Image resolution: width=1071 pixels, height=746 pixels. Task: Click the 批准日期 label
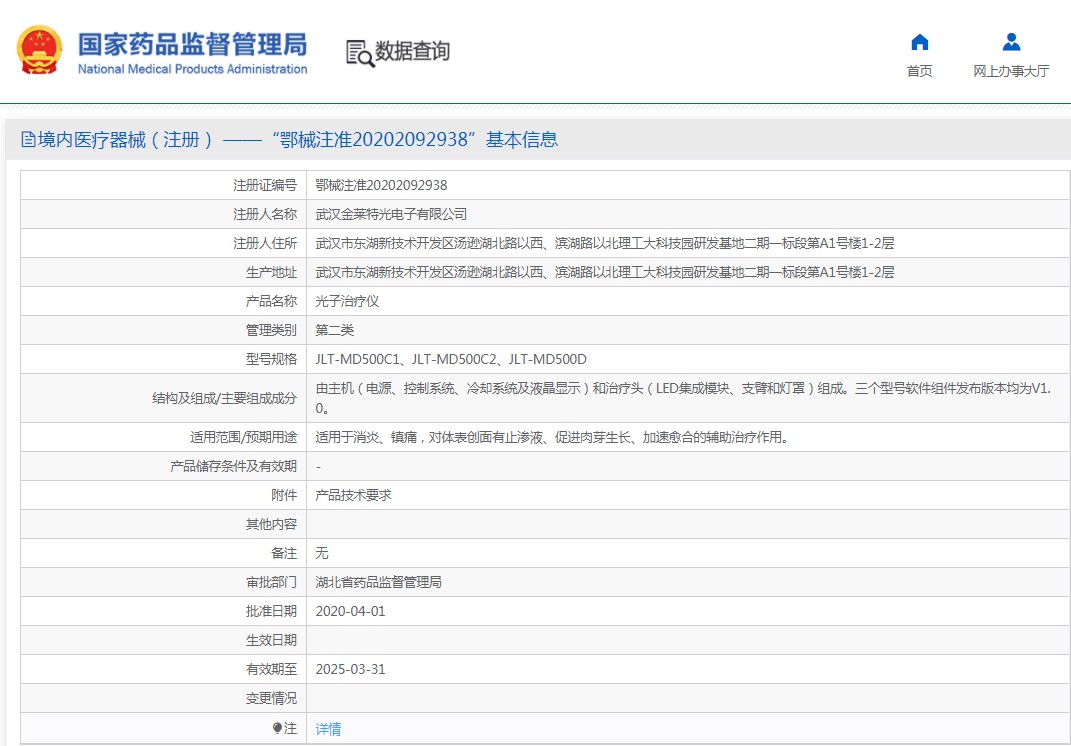pyautogui.click(x=271, y=611)
